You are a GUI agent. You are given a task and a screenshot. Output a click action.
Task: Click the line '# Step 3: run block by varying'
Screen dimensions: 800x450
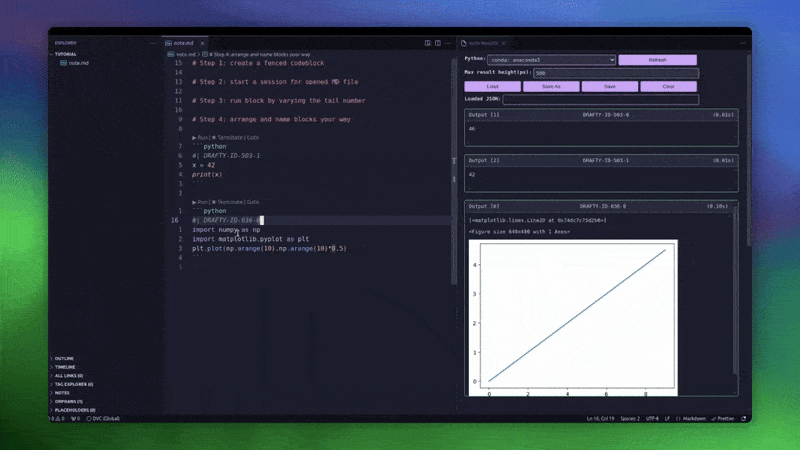pyautogui.click(x=279, y=101)
